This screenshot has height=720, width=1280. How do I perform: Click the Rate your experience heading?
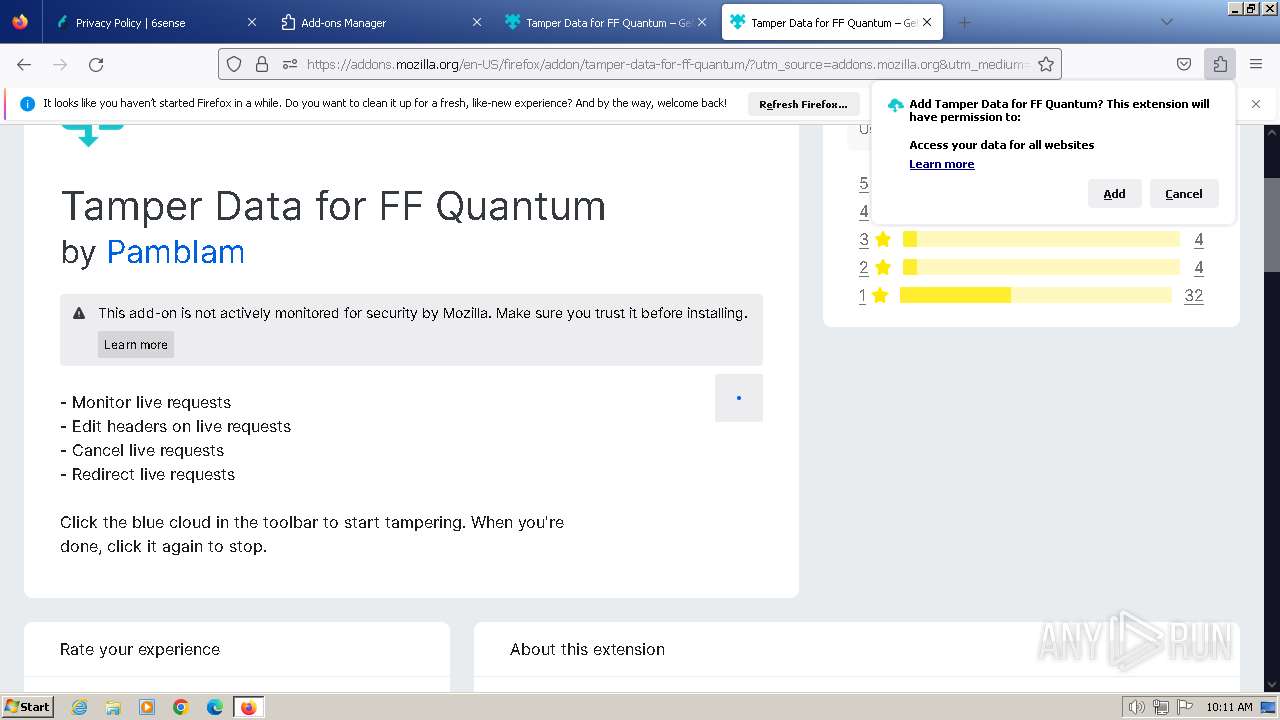click(140, 649)
